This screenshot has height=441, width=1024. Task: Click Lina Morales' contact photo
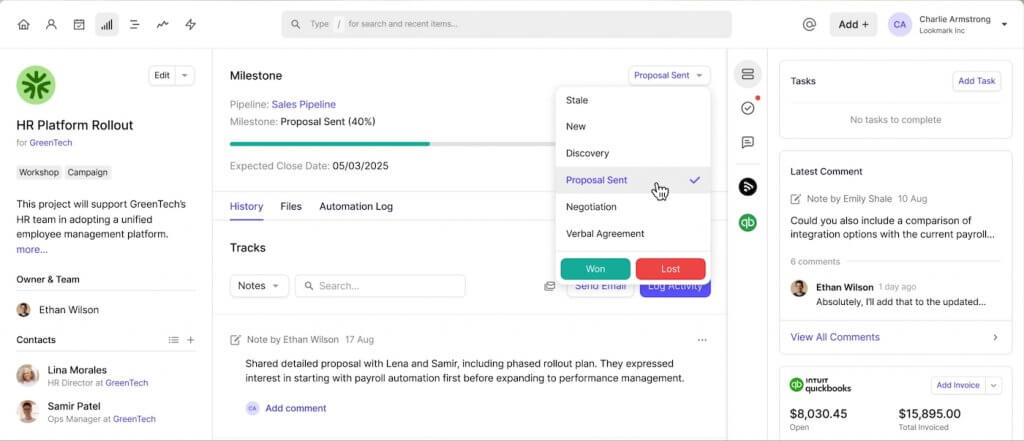27,376
